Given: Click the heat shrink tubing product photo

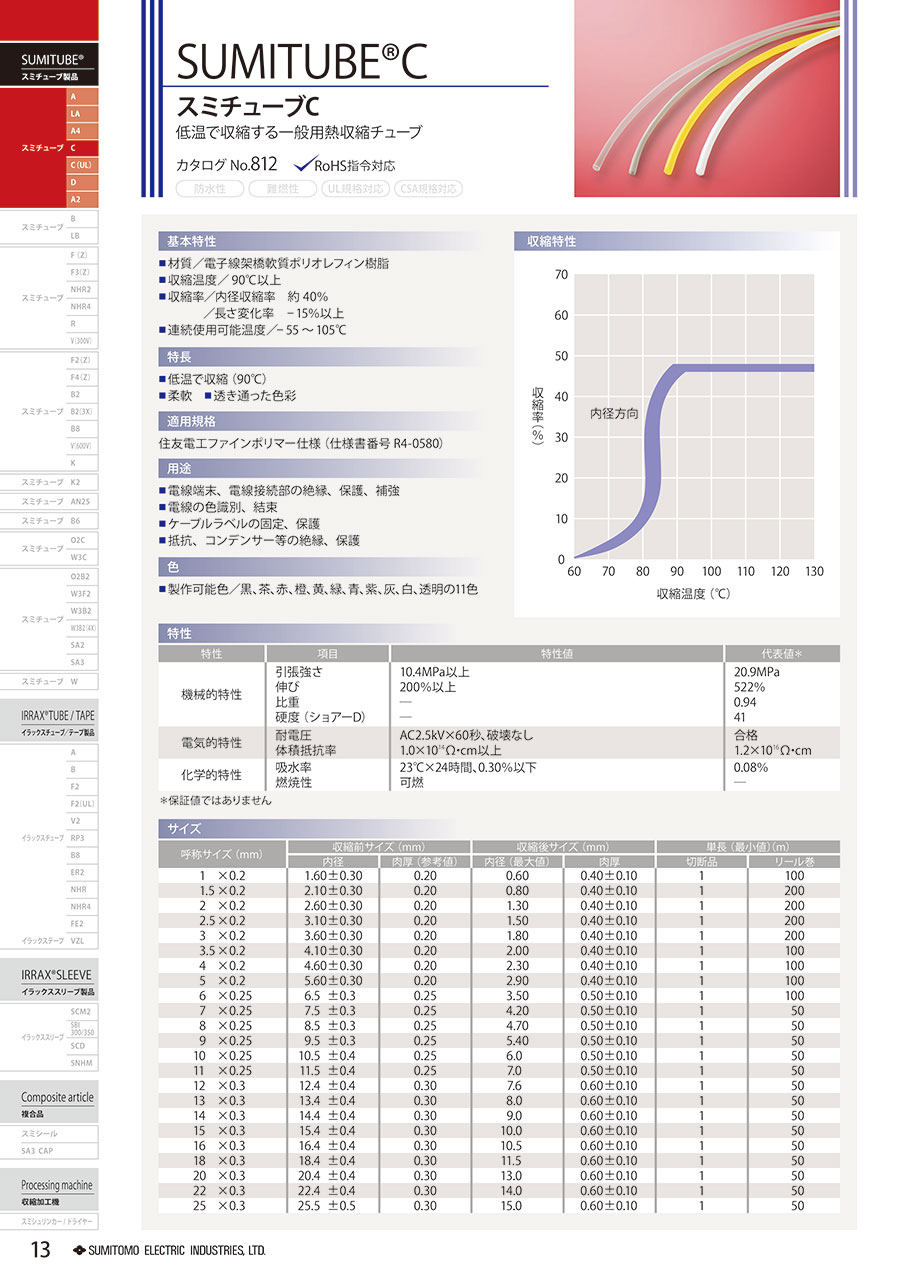Looking at the screenshot, I should [x=715, y=98].
